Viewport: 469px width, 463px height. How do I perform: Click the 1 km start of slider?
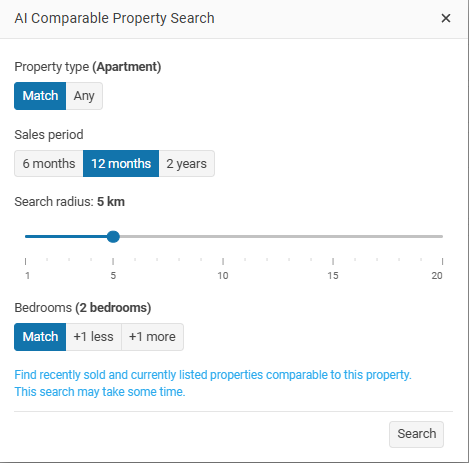pos(26,237)
